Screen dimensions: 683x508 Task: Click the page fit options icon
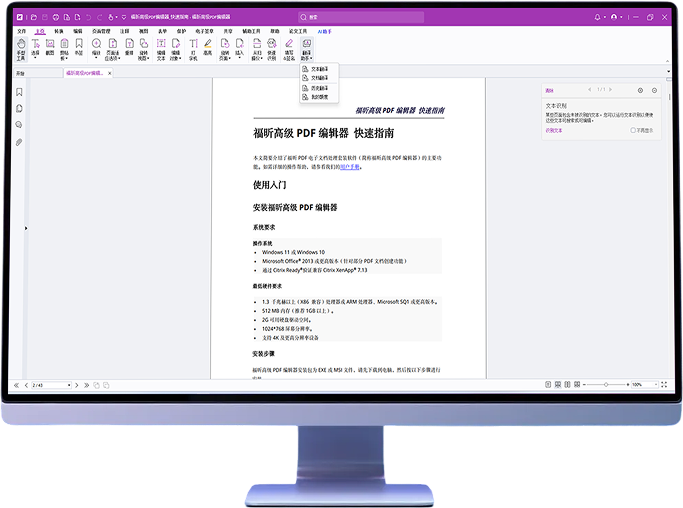click(x=112, y=44)
